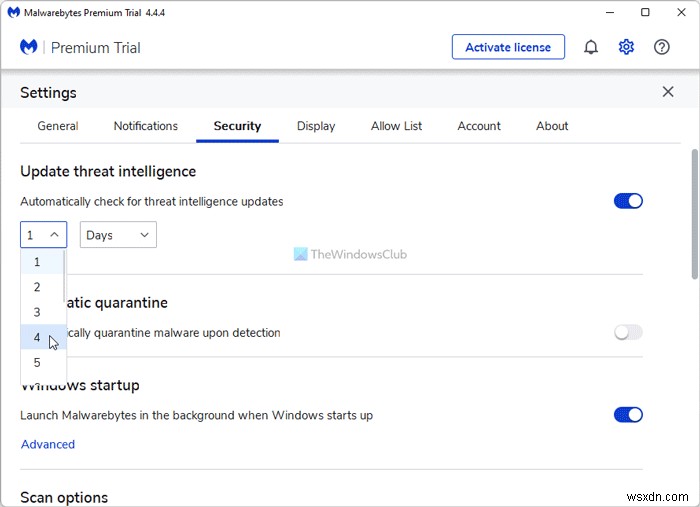Open the help question mark icon
This screenshot has width=700, height=507.
click(x=662, y=47)
